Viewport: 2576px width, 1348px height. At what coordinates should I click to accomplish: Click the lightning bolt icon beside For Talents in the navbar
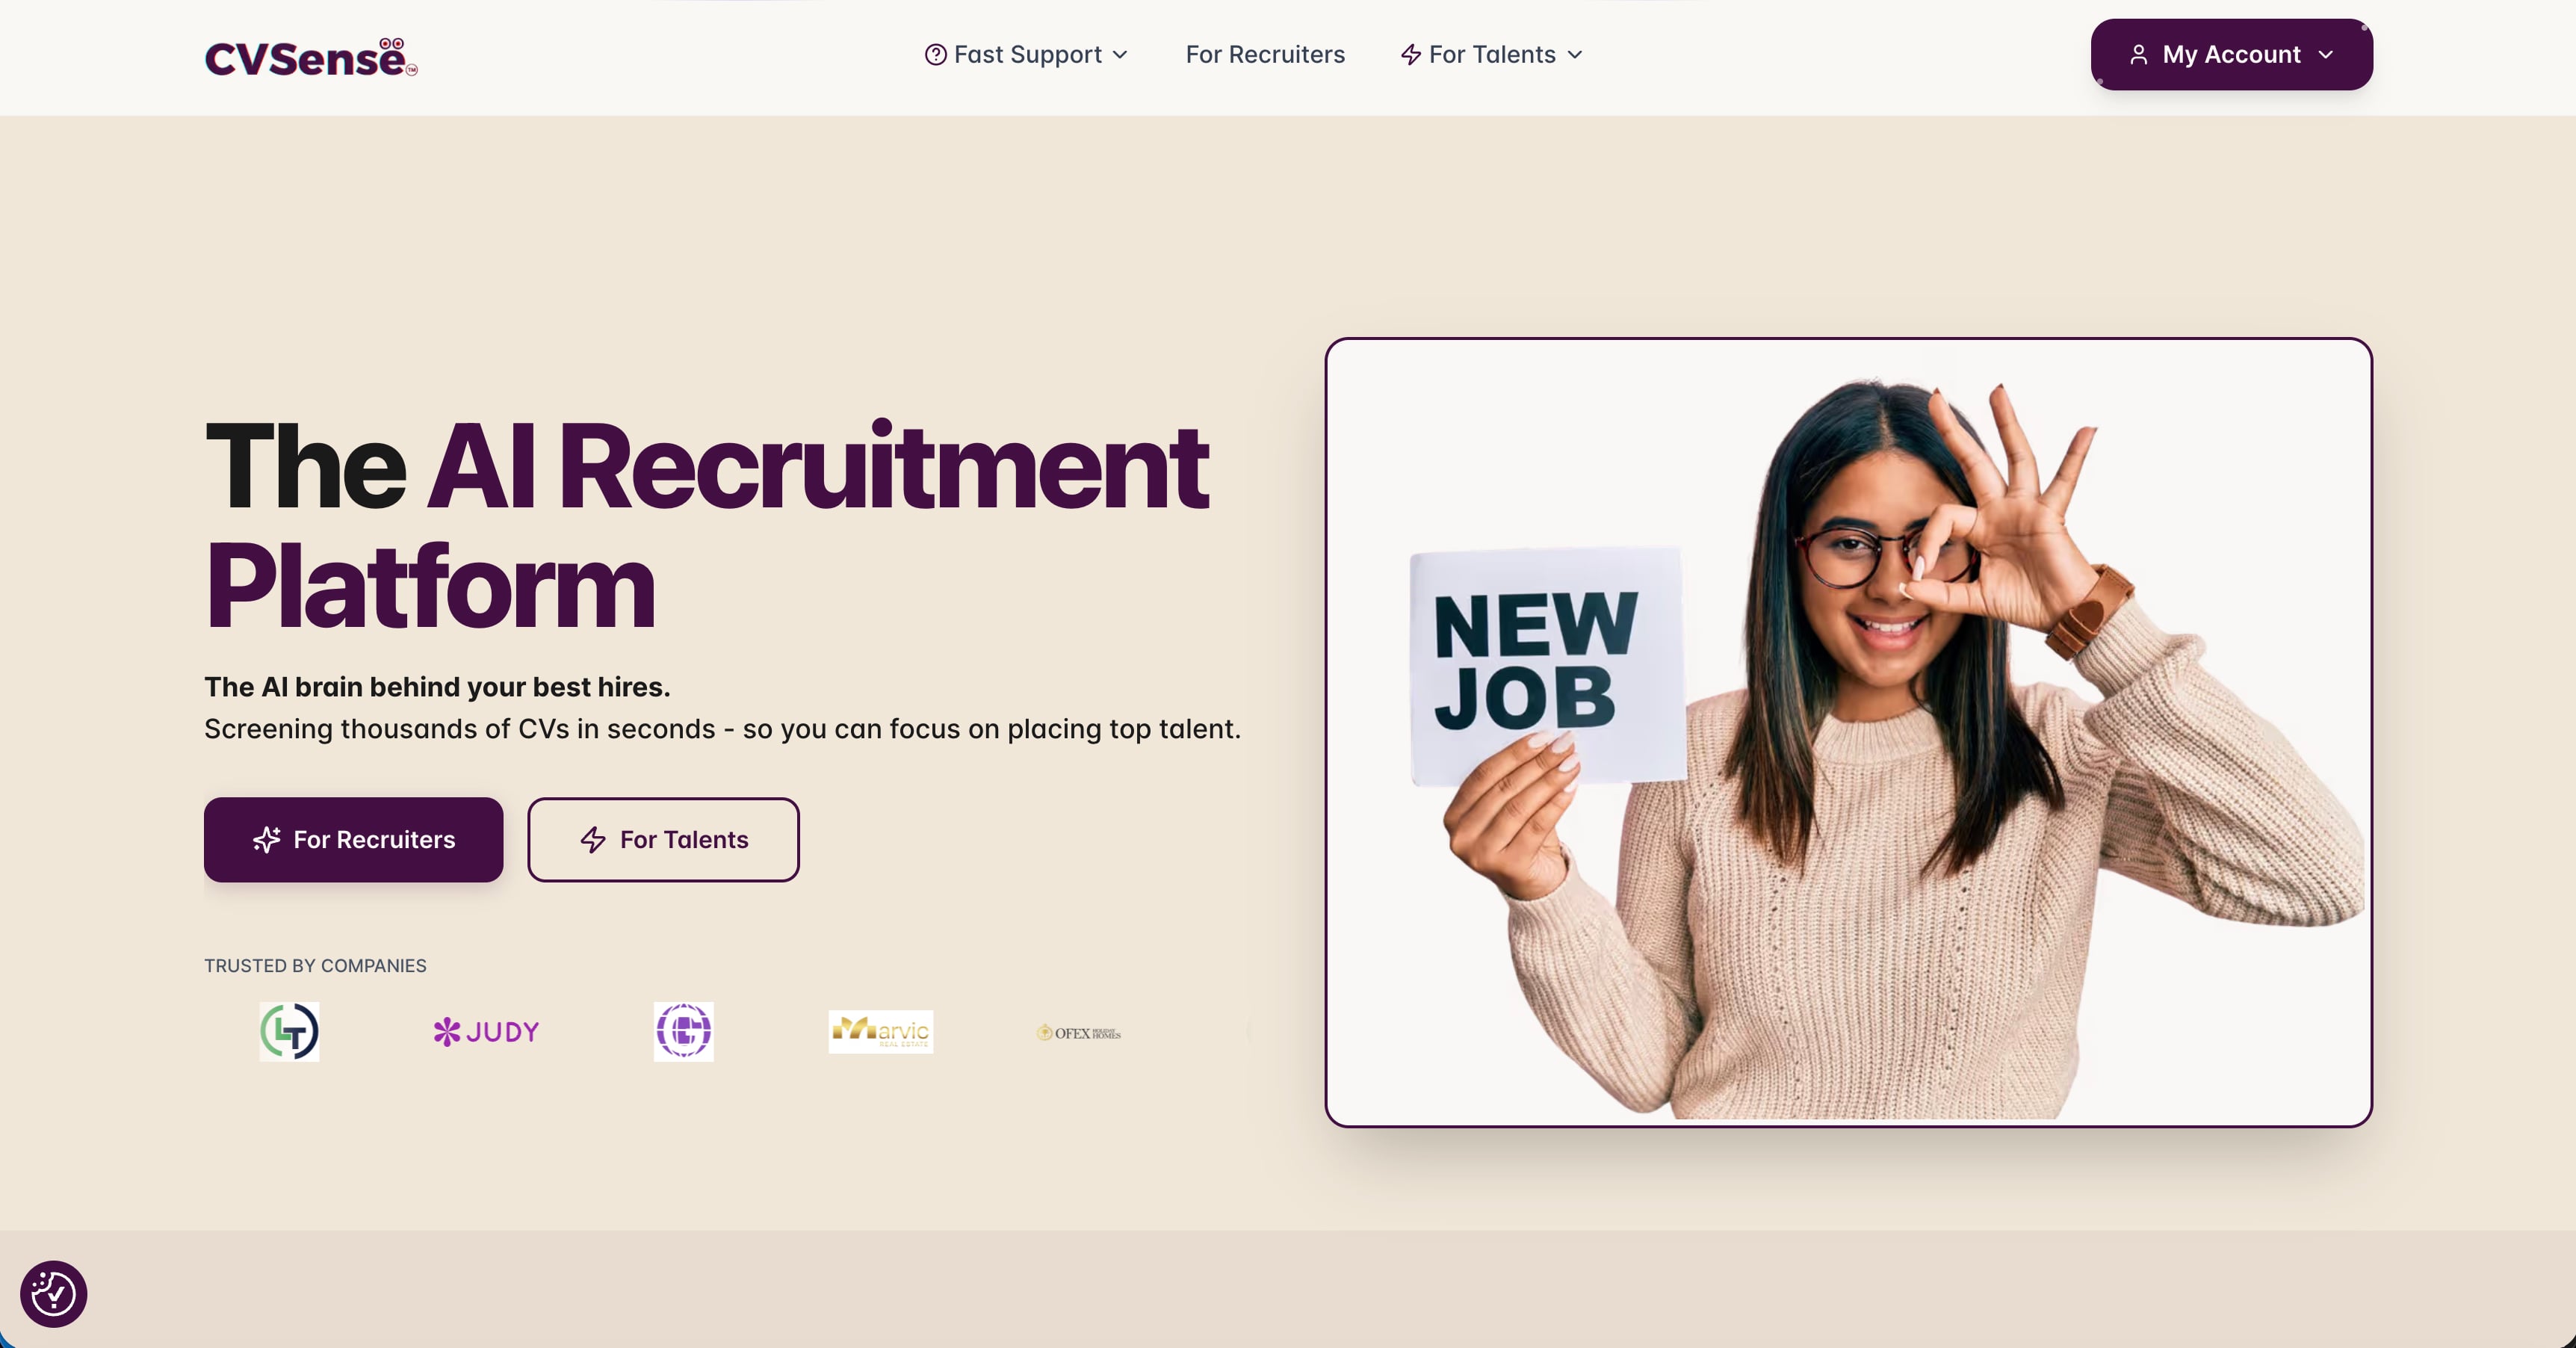click(1410, 55)
